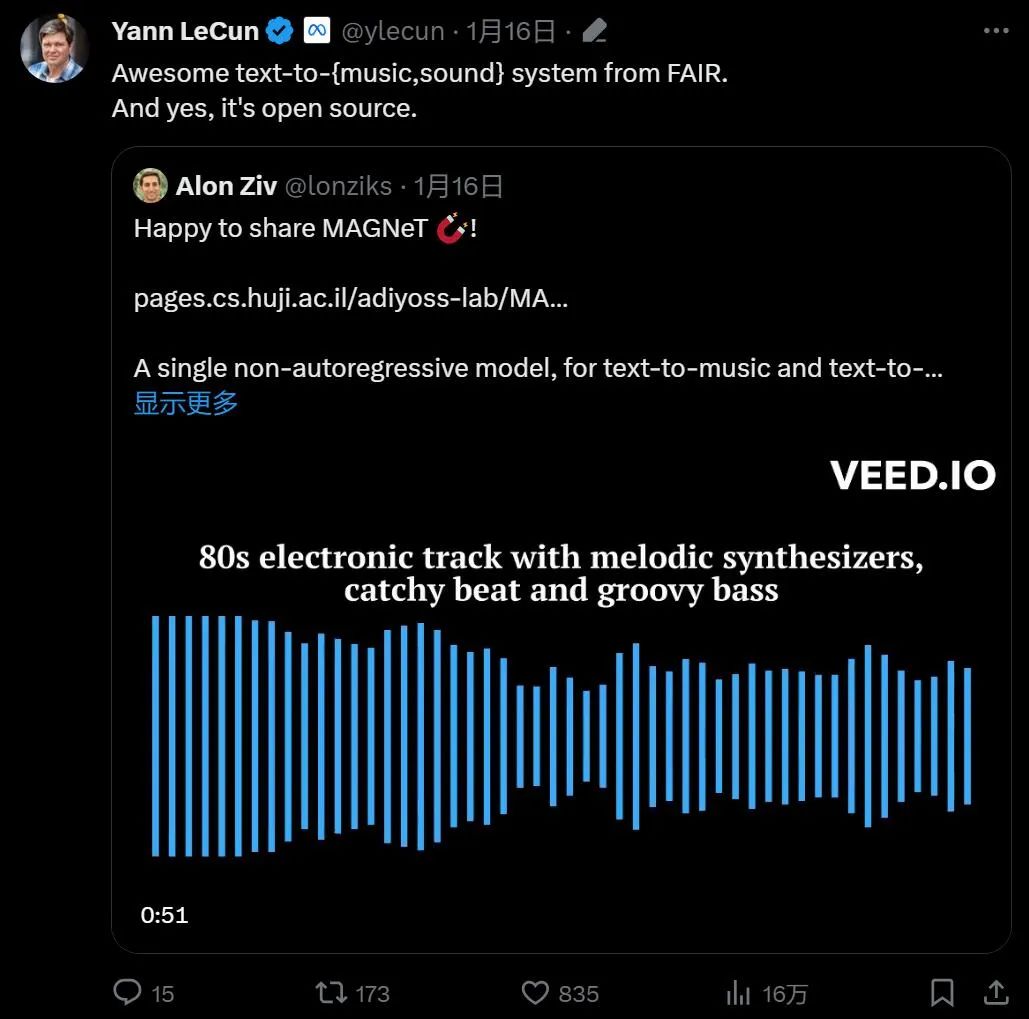Click the share upload icon
Image resolution: width=1029 pixels, height=1019 pixels.
[x=996, y=992]
